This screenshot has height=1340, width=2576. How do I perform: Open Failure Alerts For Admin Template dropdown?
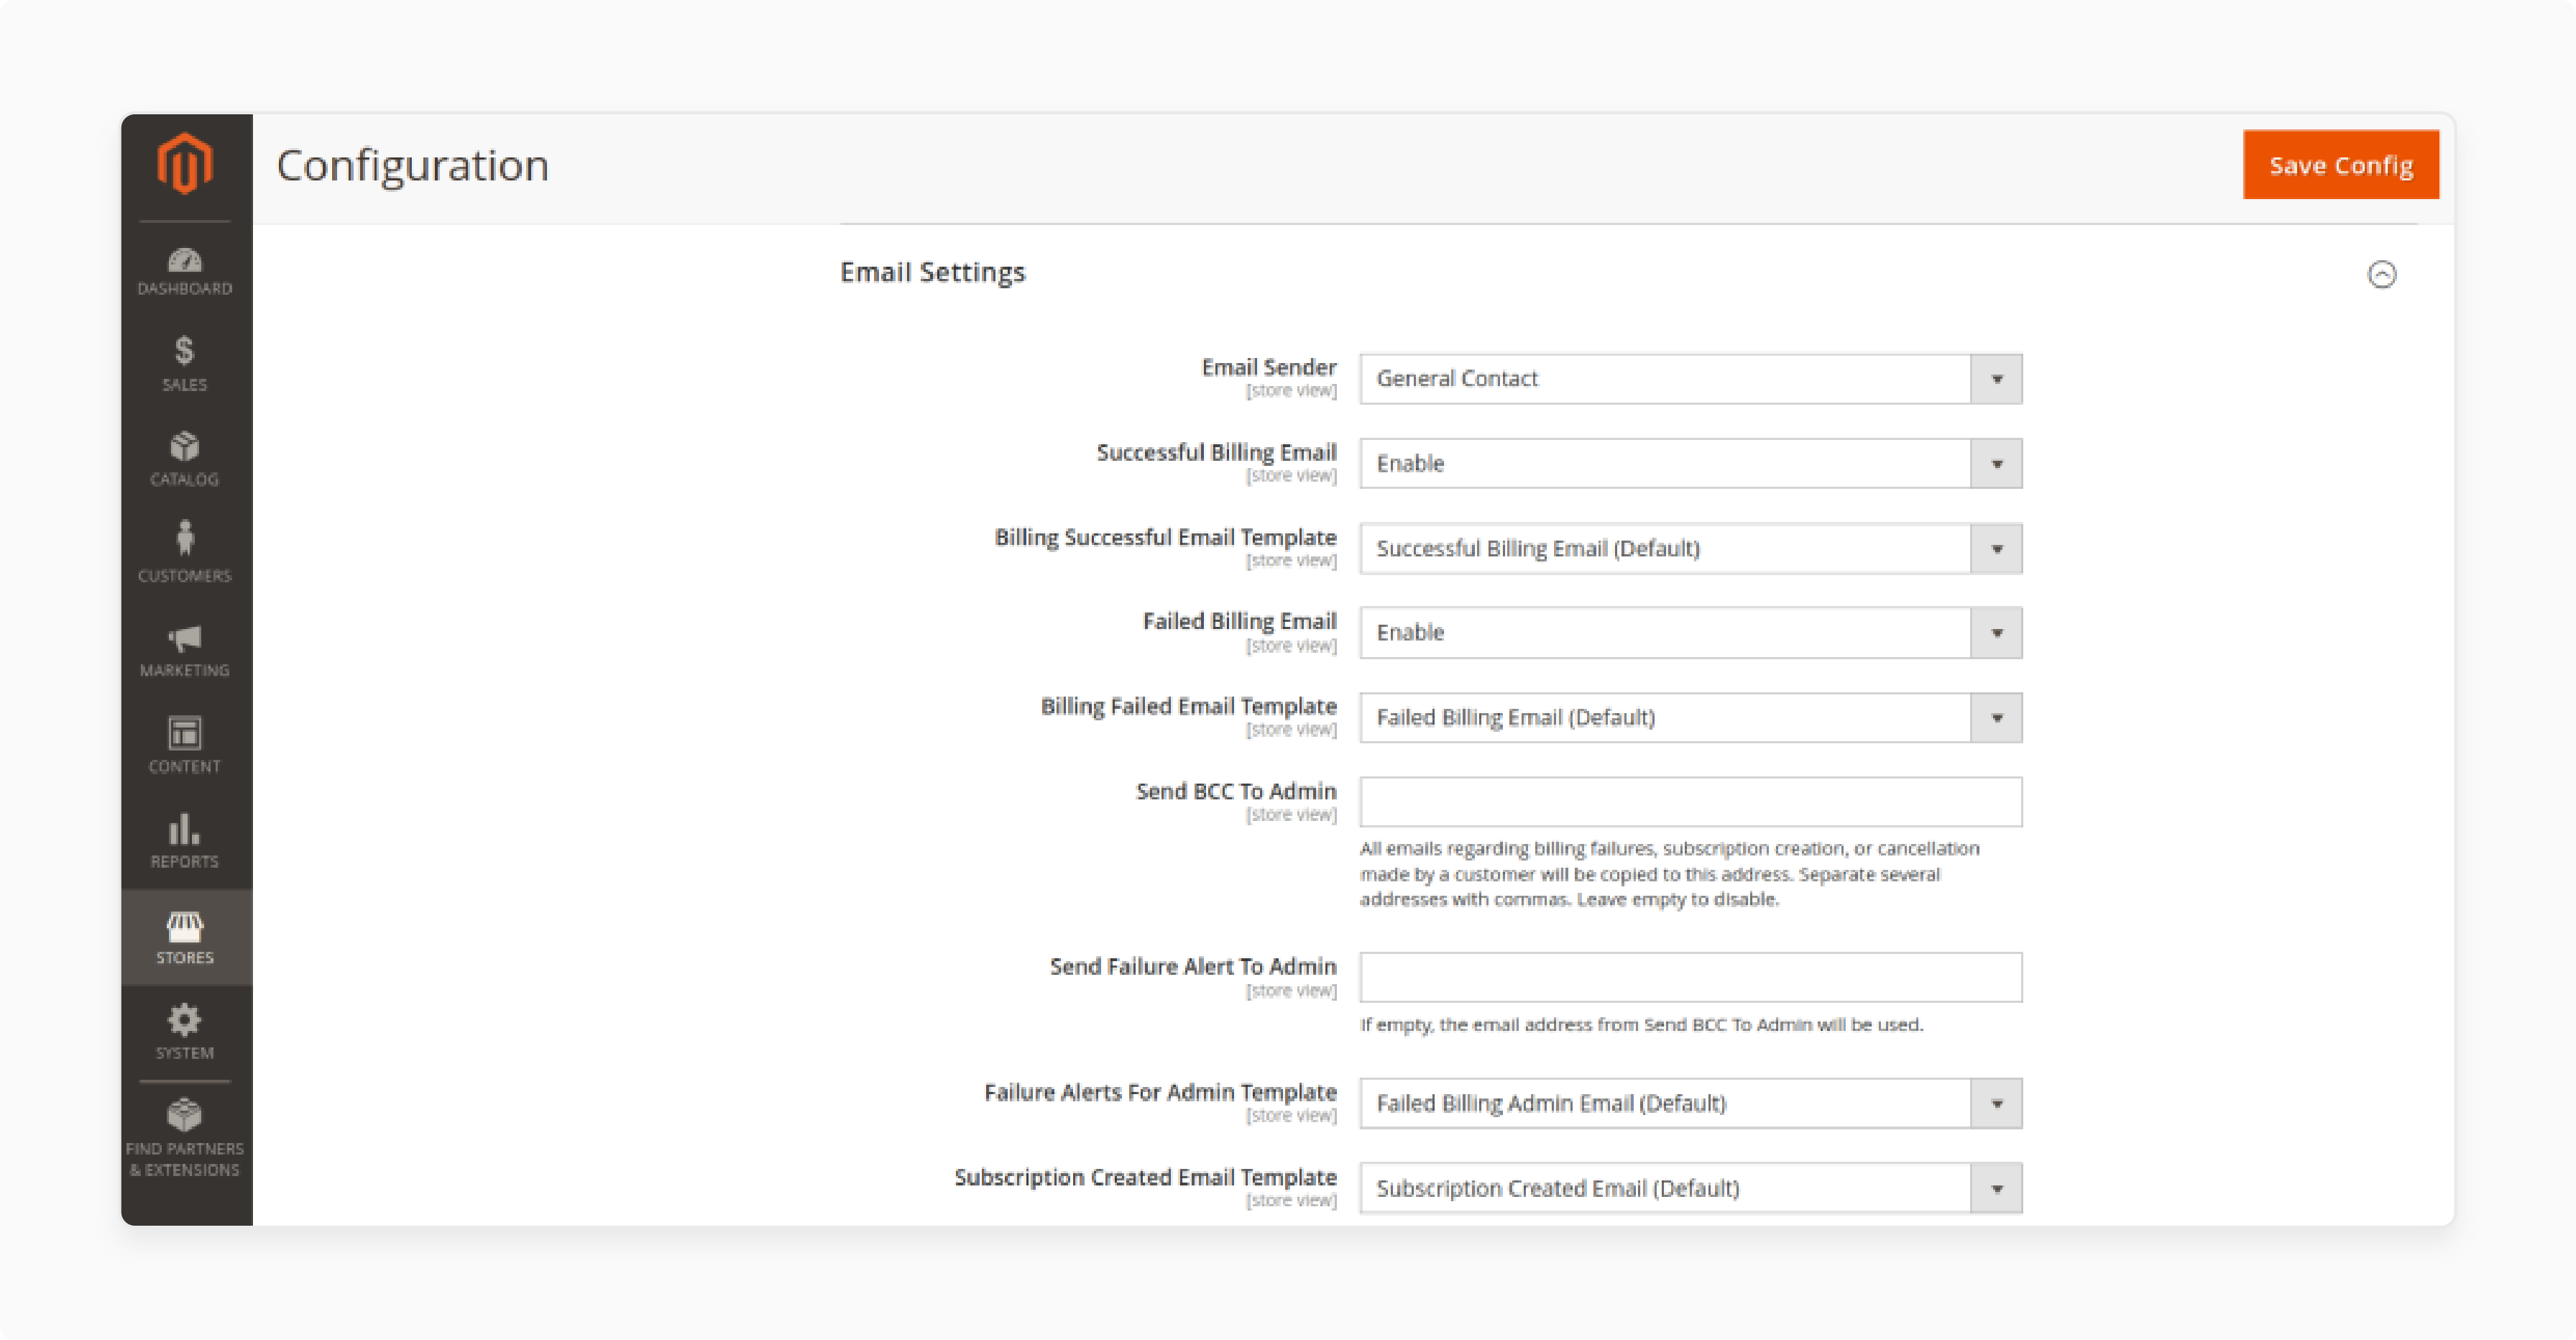click(x=1691, y=1103)
